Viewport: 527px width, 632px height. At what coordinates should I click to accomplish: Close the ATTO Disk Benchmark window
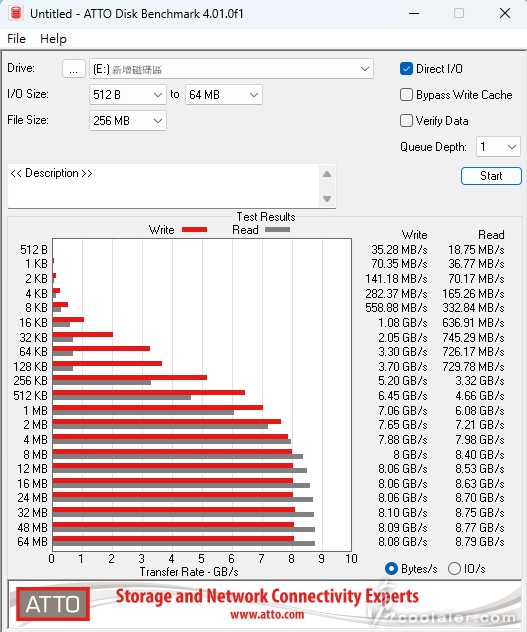[505, 13]
